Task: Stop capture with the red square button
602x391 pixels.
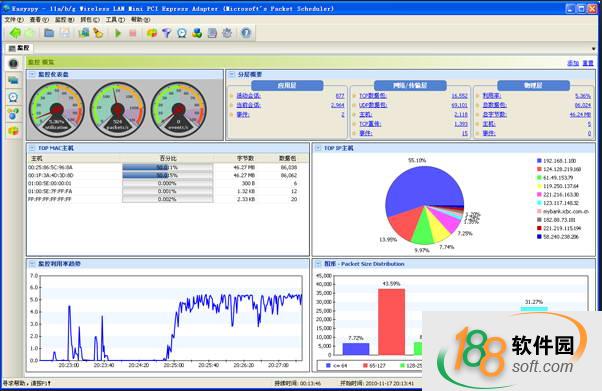Action: (x=133, y=33)
